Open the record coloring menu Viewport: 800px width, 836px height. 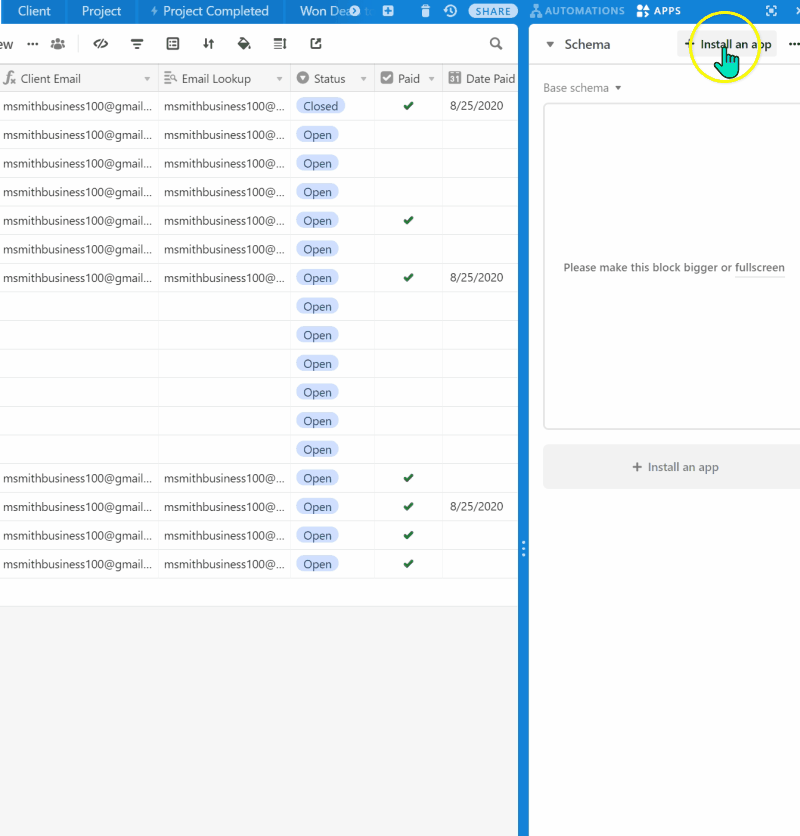click(x=243, y=44)
